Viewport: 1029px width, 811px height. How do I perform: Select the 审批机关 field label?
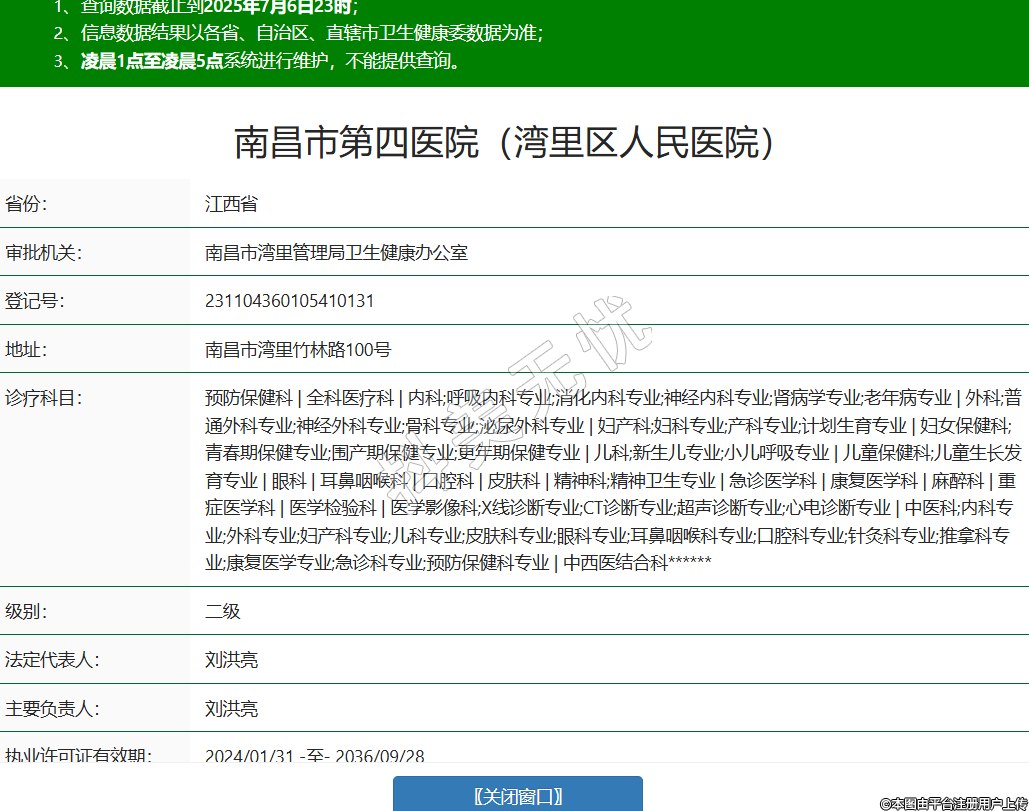[x=43, y=253]
